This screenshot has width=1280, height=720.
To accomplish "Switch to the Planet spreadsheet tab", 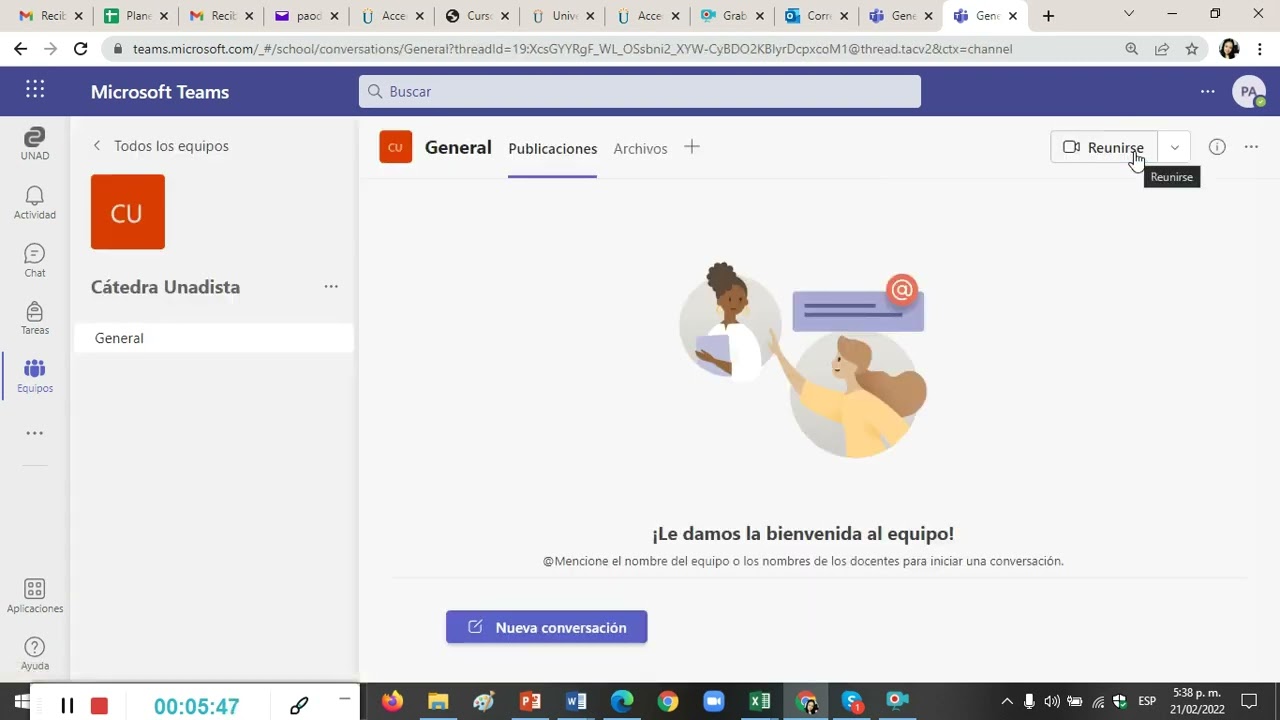I will (x=137, y=16).
